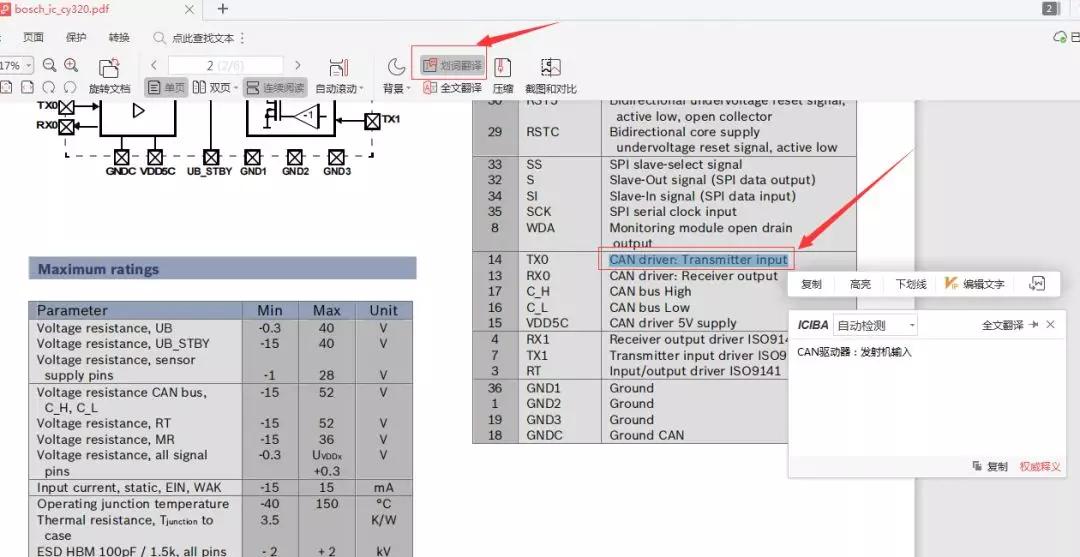The height and width of the screenshot is (557, 1080).
Task: Open the vertical dots more options
Action: click(x=242, y=39)
